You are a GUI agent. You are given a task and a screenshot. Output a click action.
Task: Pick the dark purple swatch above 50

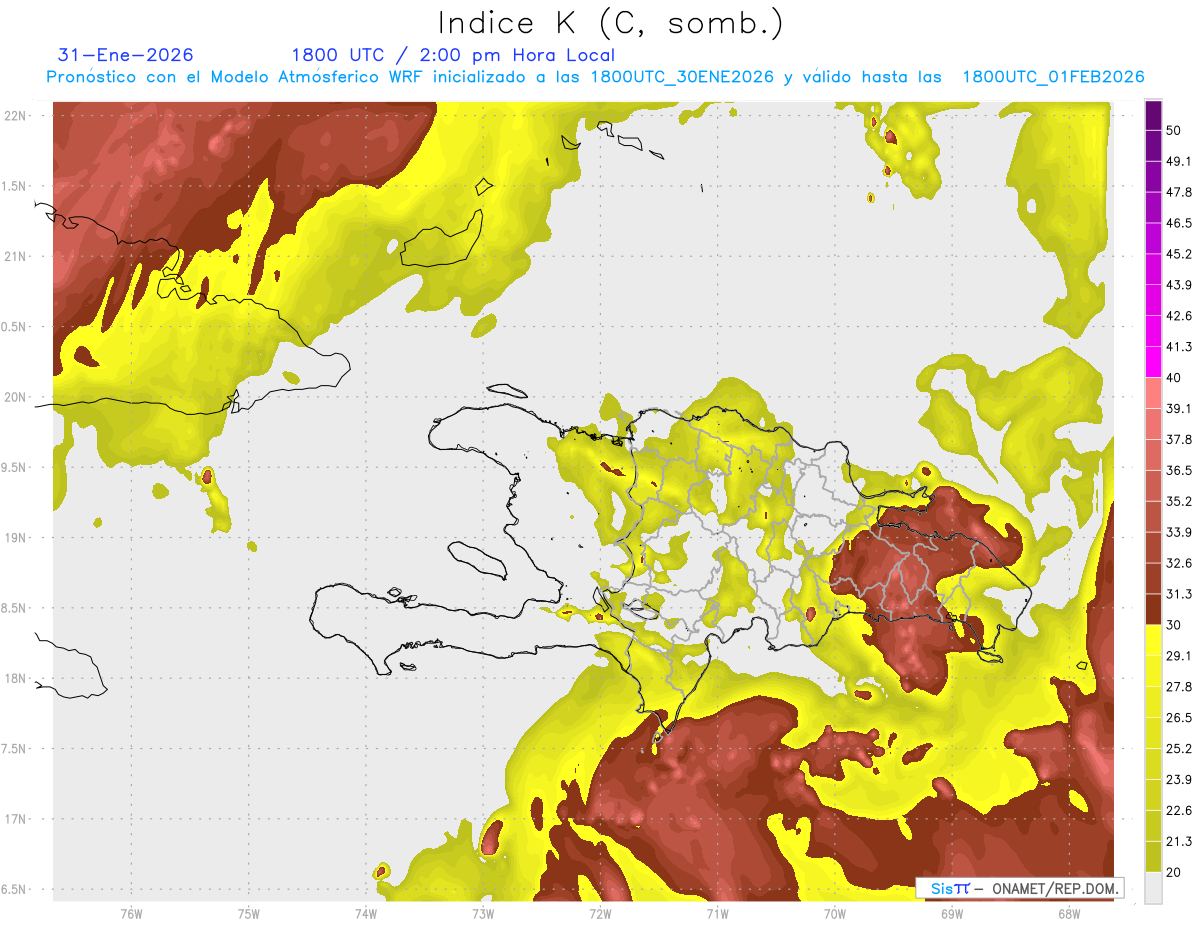1153,116
